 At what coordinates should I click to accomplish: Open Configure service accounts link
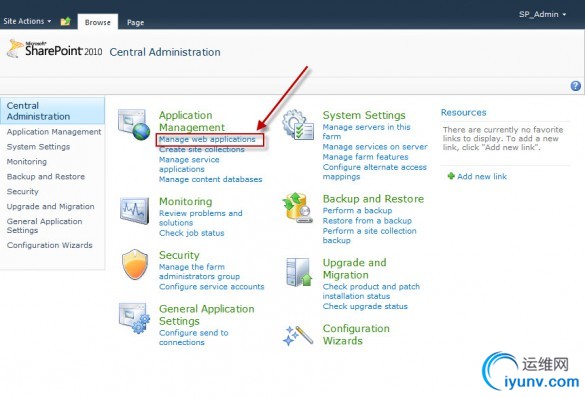(212, 286)
